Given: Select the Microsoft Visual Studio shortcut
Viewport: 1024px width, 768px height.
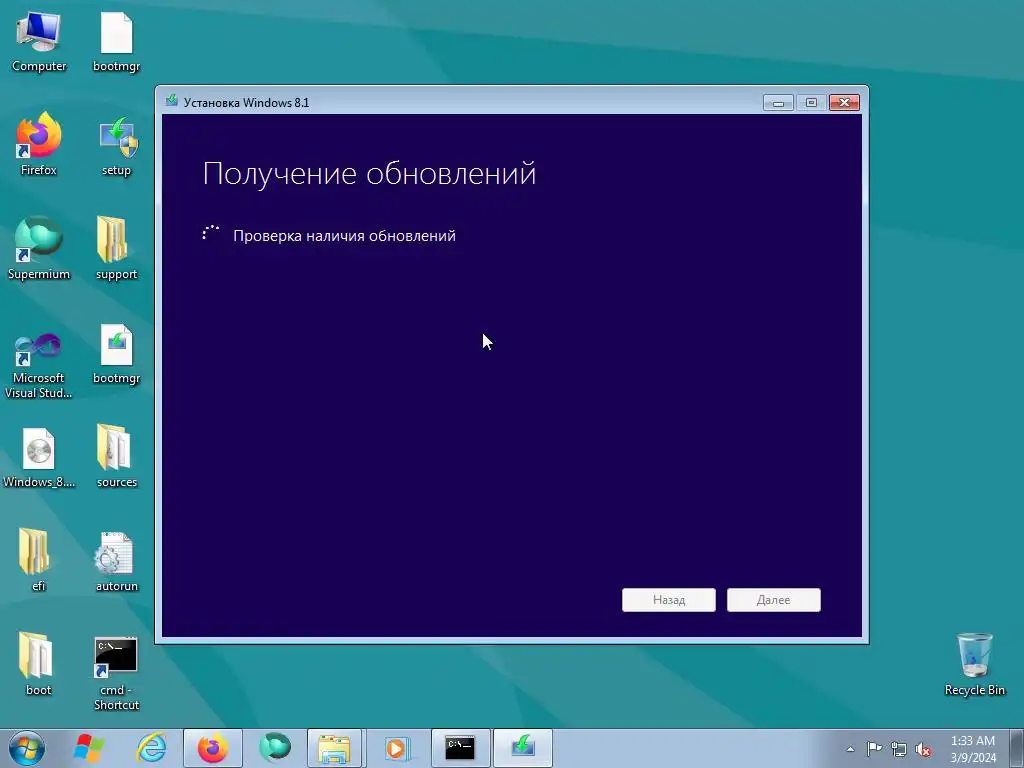Looking at the screenshot, I should [39, 365].
